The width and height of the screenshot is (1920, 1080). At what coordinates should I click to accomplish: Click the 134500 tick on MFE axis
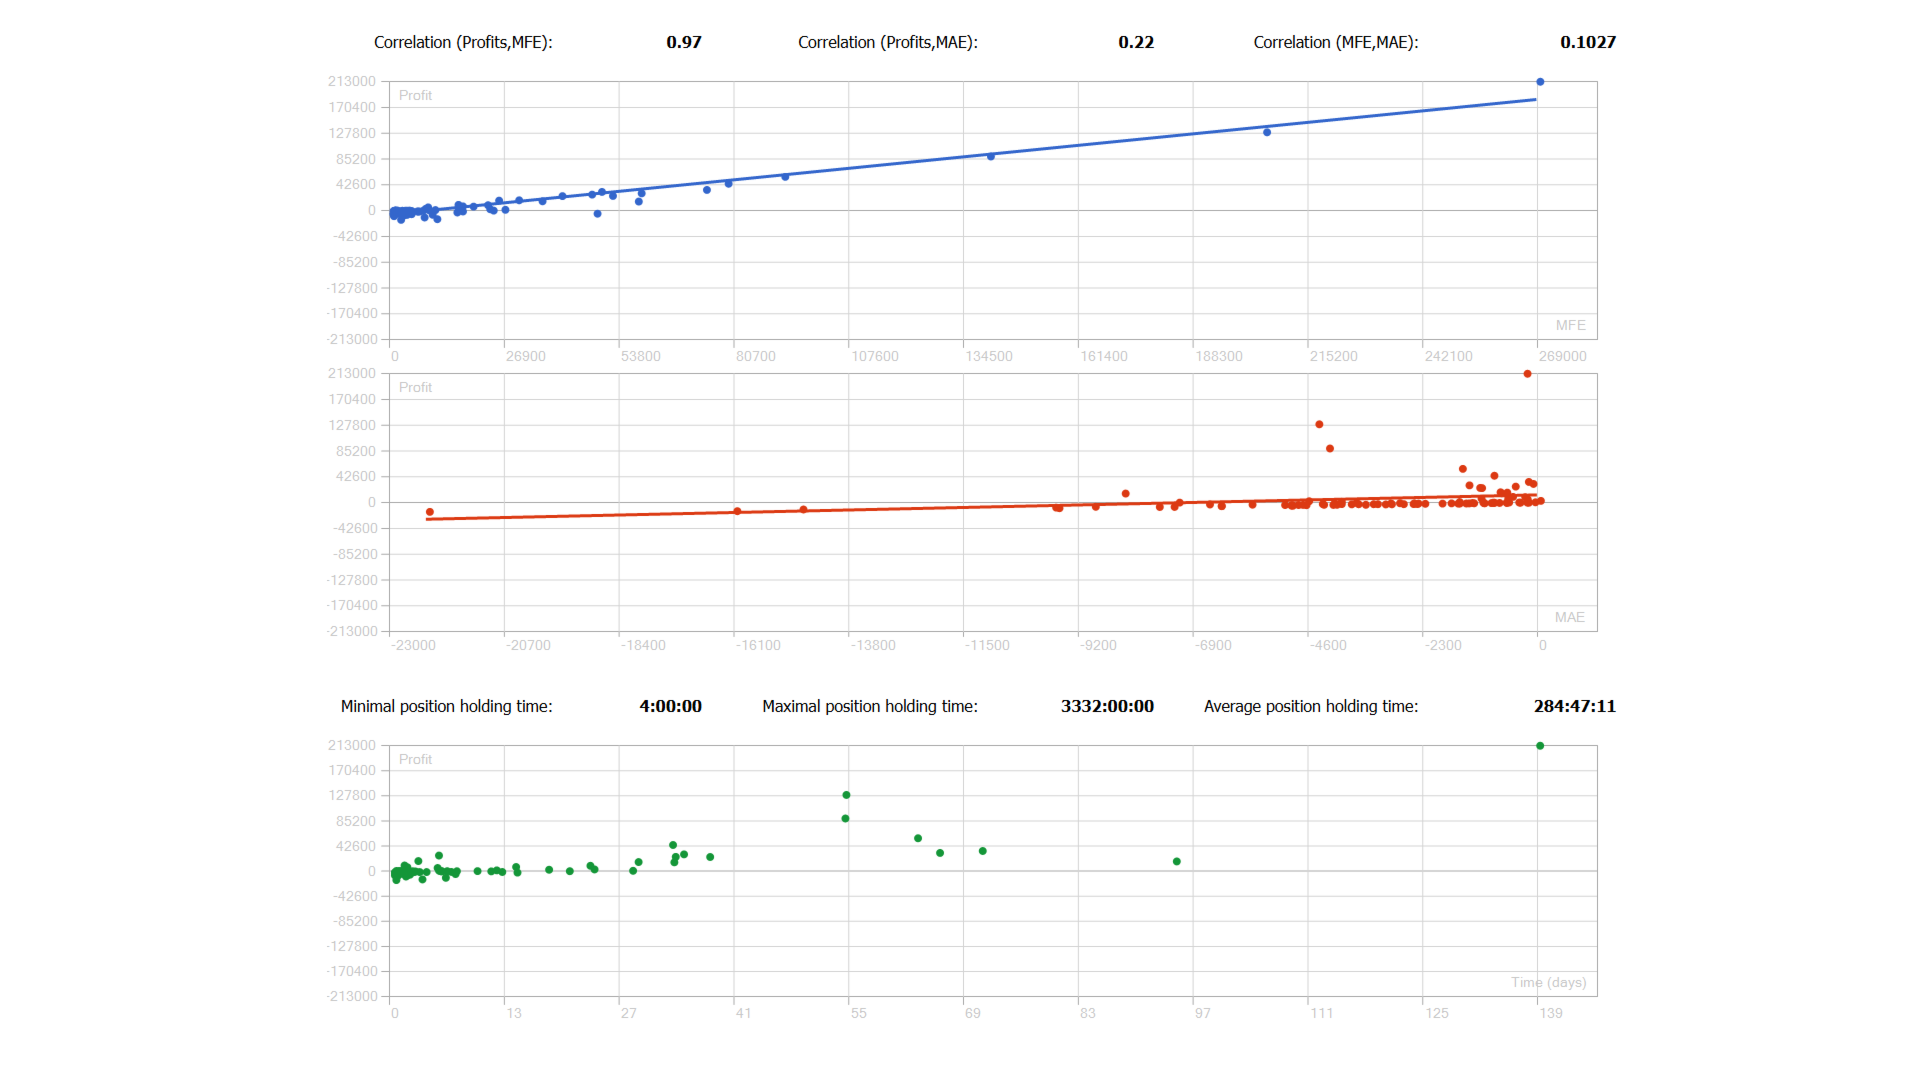(988, 356)
